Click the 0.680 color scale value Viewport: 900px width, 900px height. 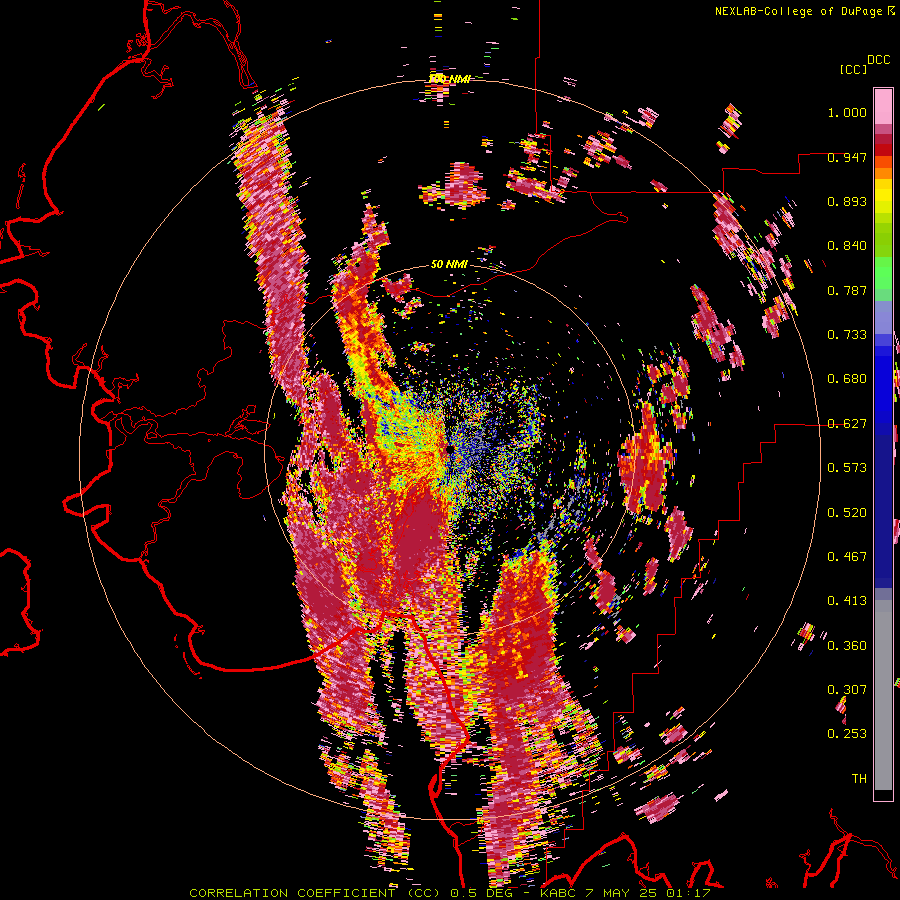coord(847,379)
